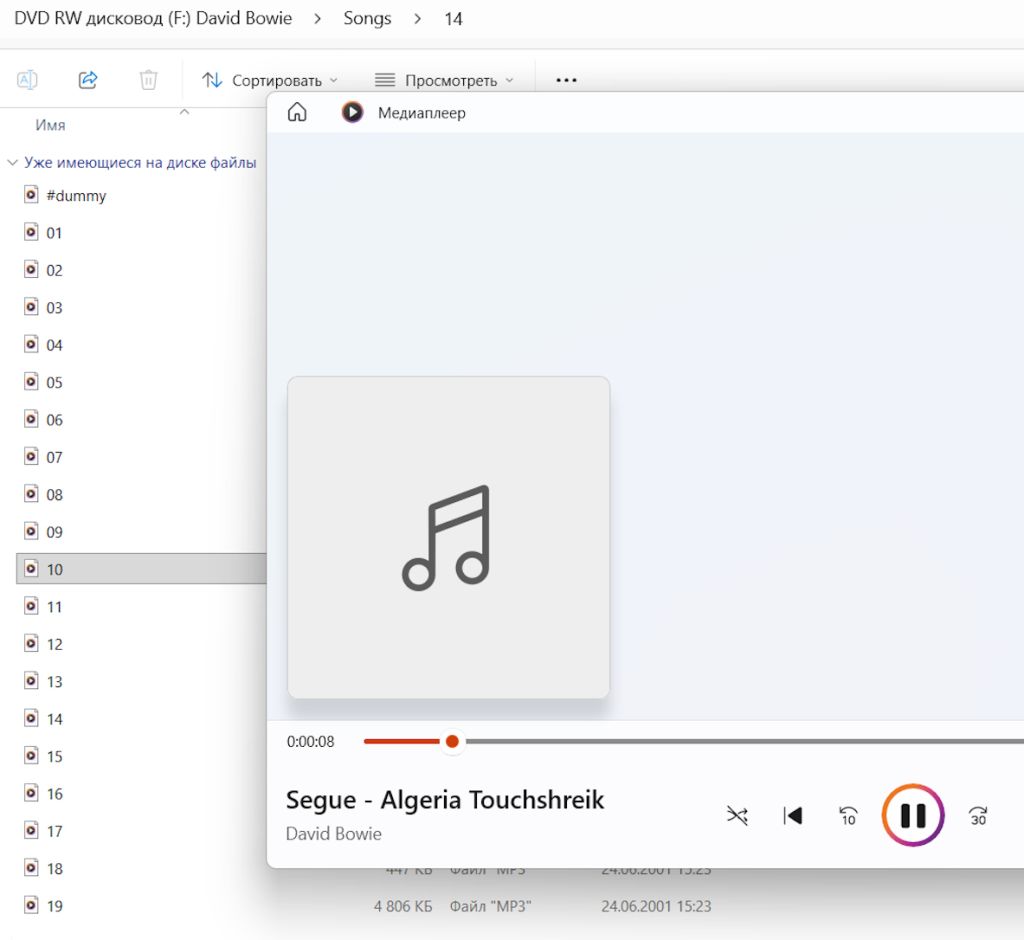Click the file icon for 06
The height and width of the screenshot is (940, 1024).
[x=31, y=419]
